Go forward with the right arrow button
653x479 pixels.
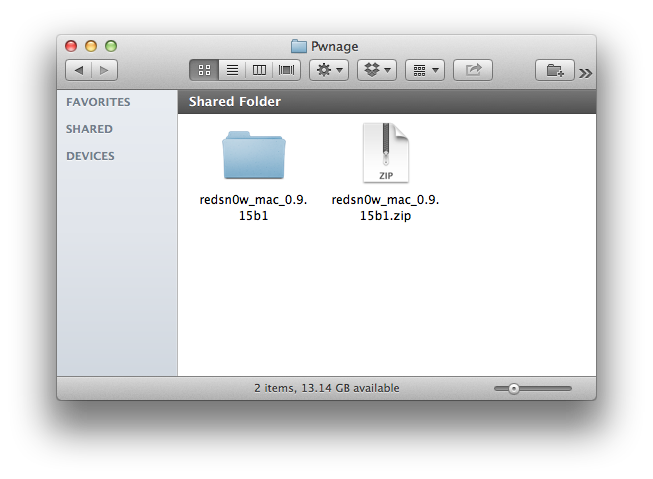pos(105,70)
